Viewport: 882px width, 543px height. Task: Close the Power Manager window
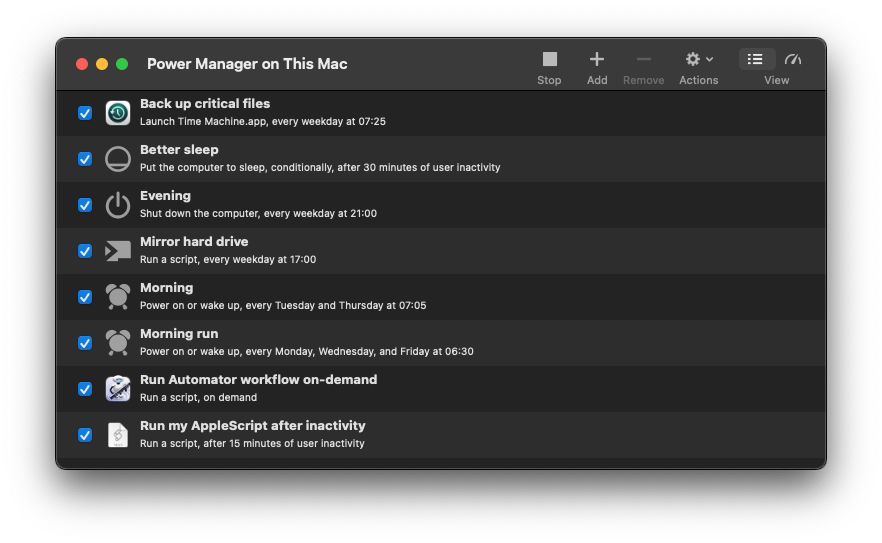point(82,64)
